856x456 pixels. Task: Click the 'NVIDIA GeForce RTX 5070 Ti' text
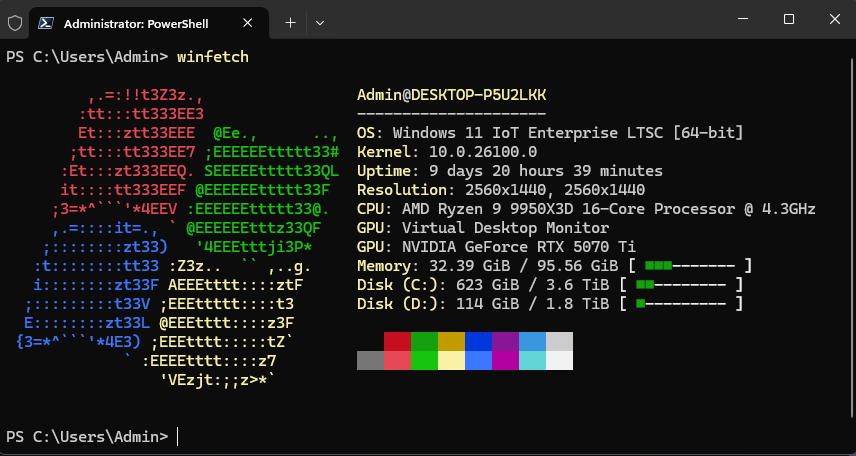coord(519,247)
